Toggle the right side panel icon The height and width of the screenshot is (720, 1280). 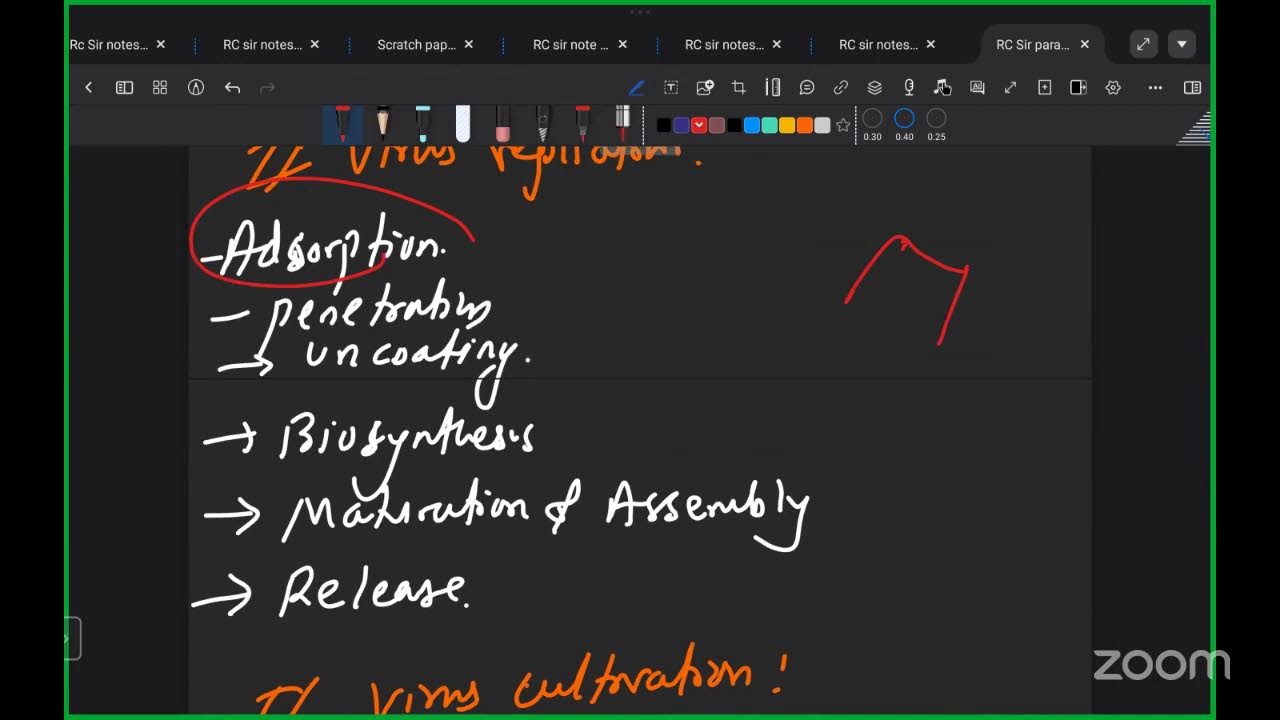click(1192, 88)
